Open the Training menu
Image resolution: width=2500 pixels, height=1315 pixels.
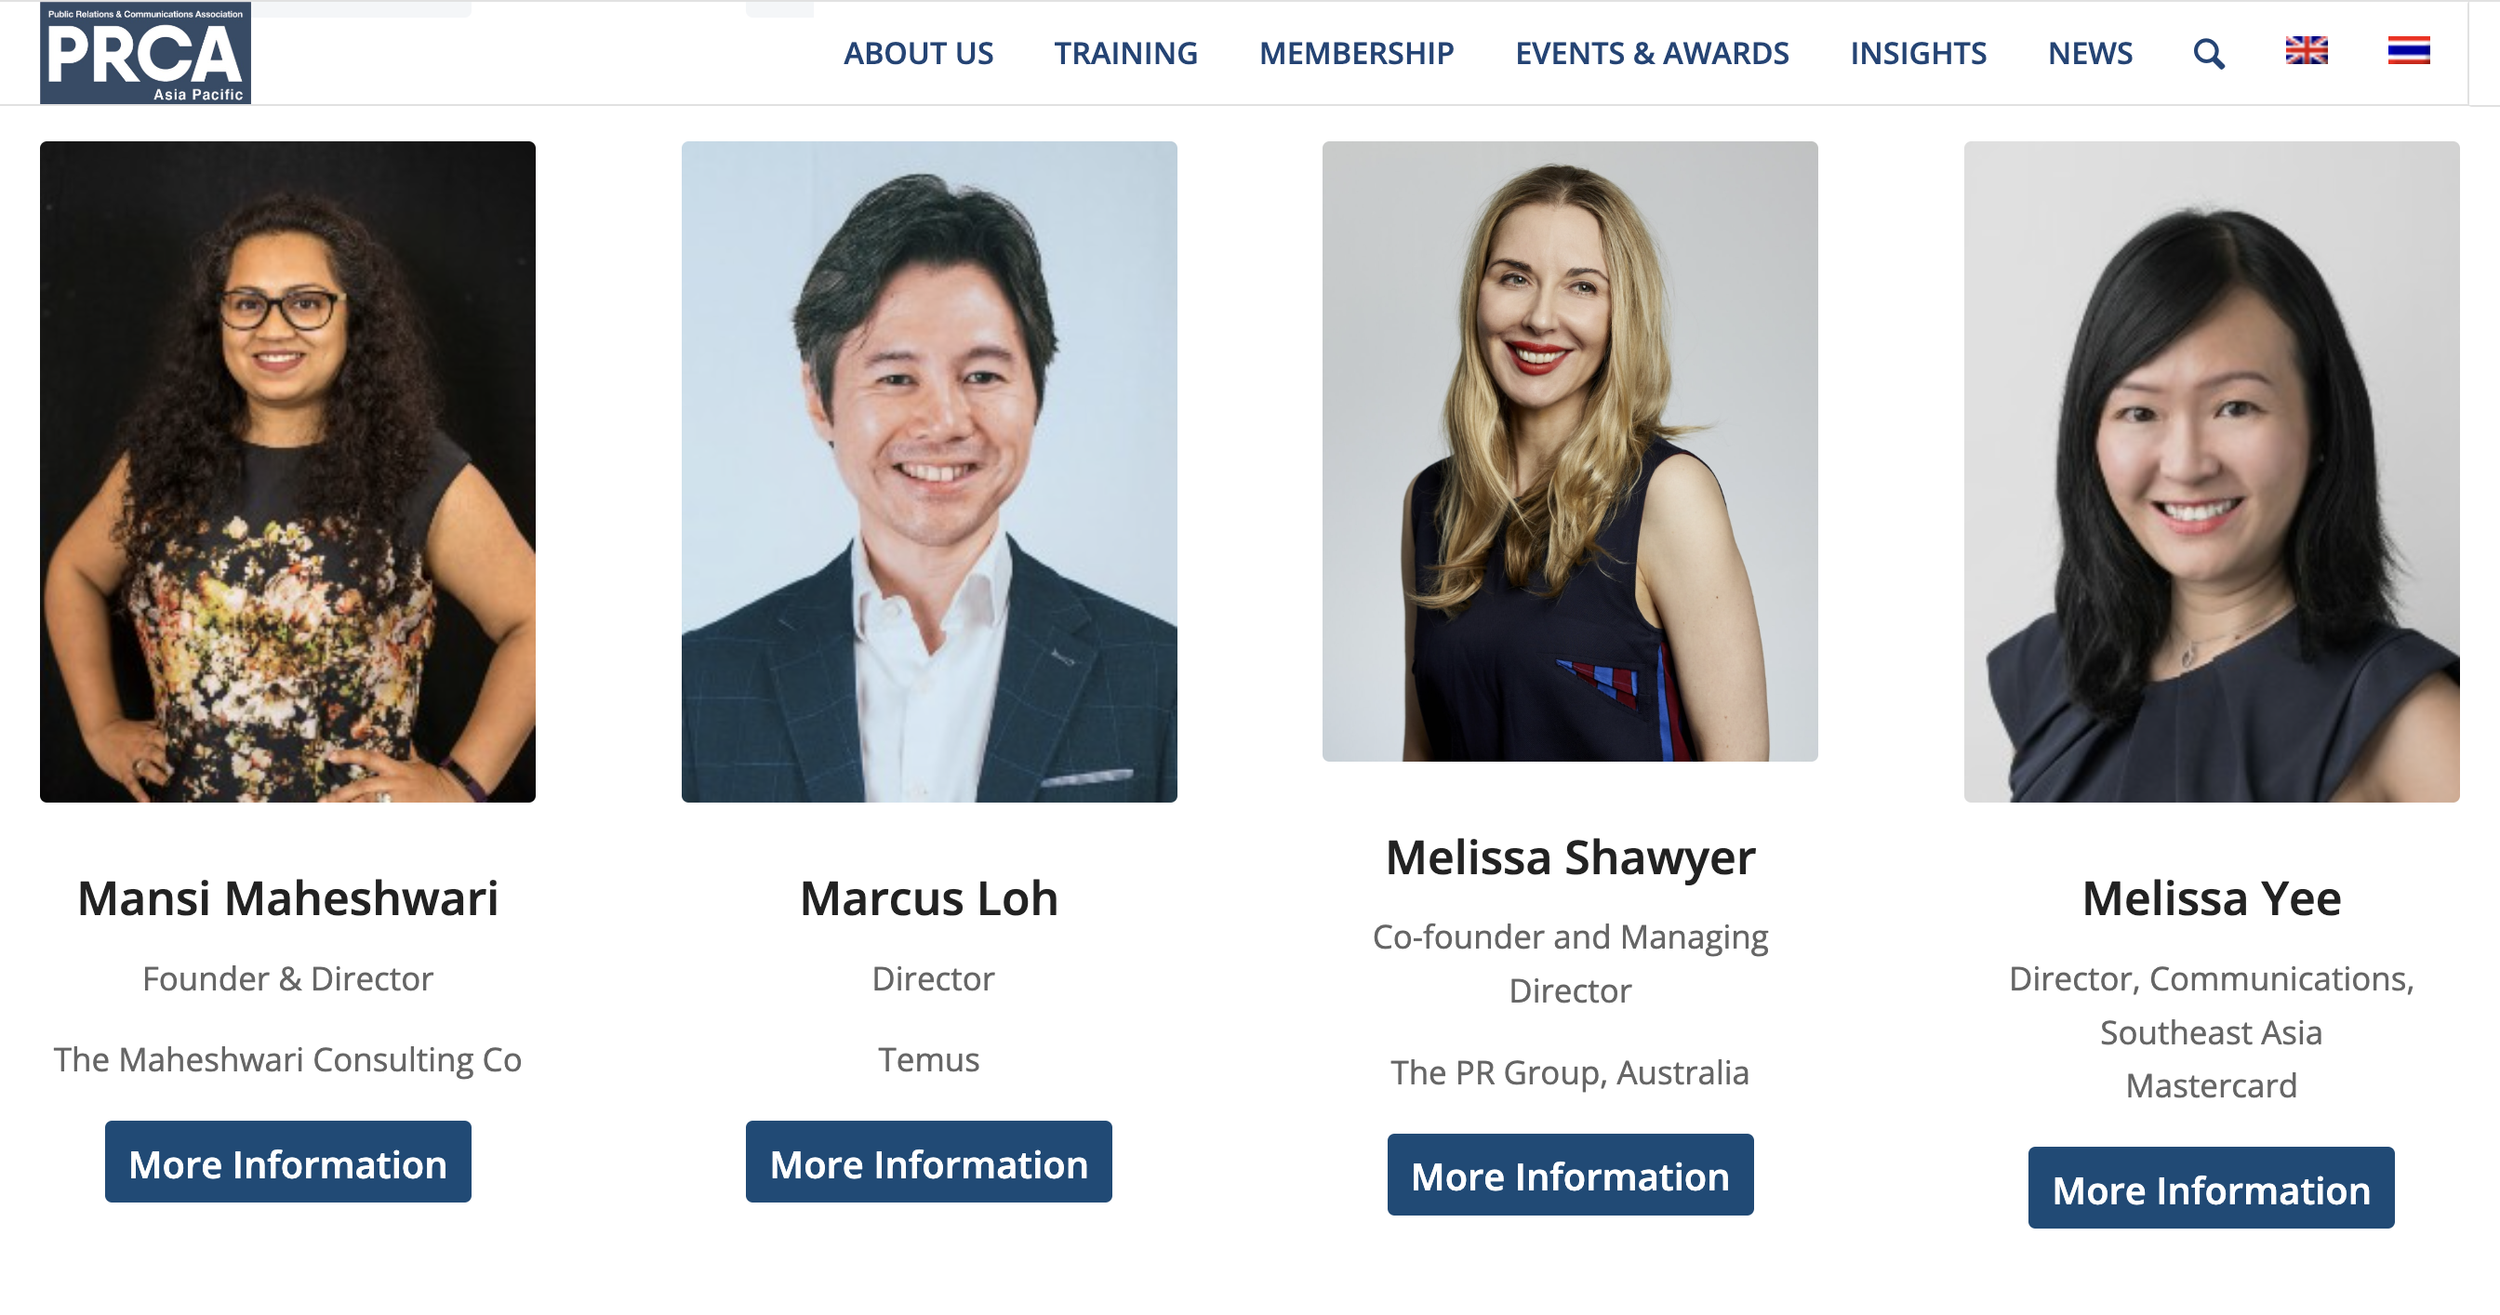point(1125,53)
